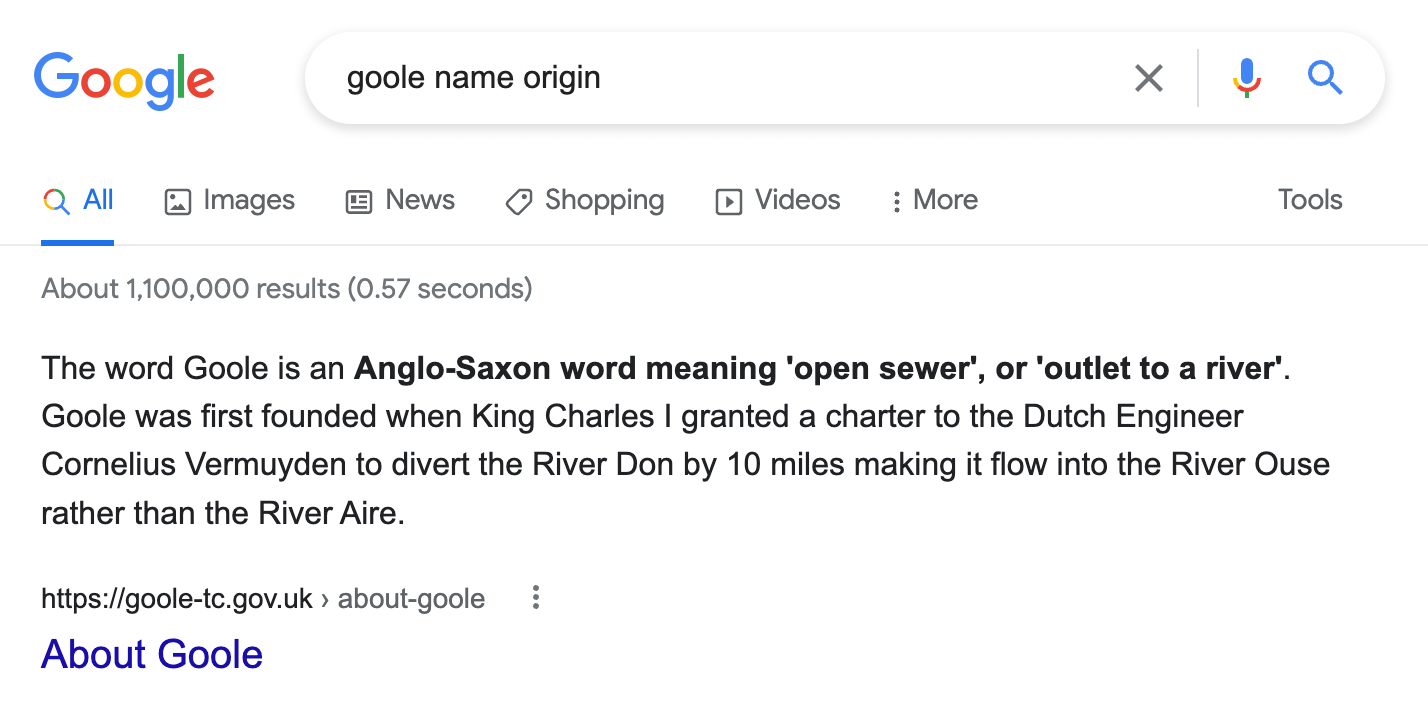1428x708 pixels.
Task: Open three-dot menu next to goole-tc.gov.uk result
Action: pyautogui.click(x=536, y=598)
